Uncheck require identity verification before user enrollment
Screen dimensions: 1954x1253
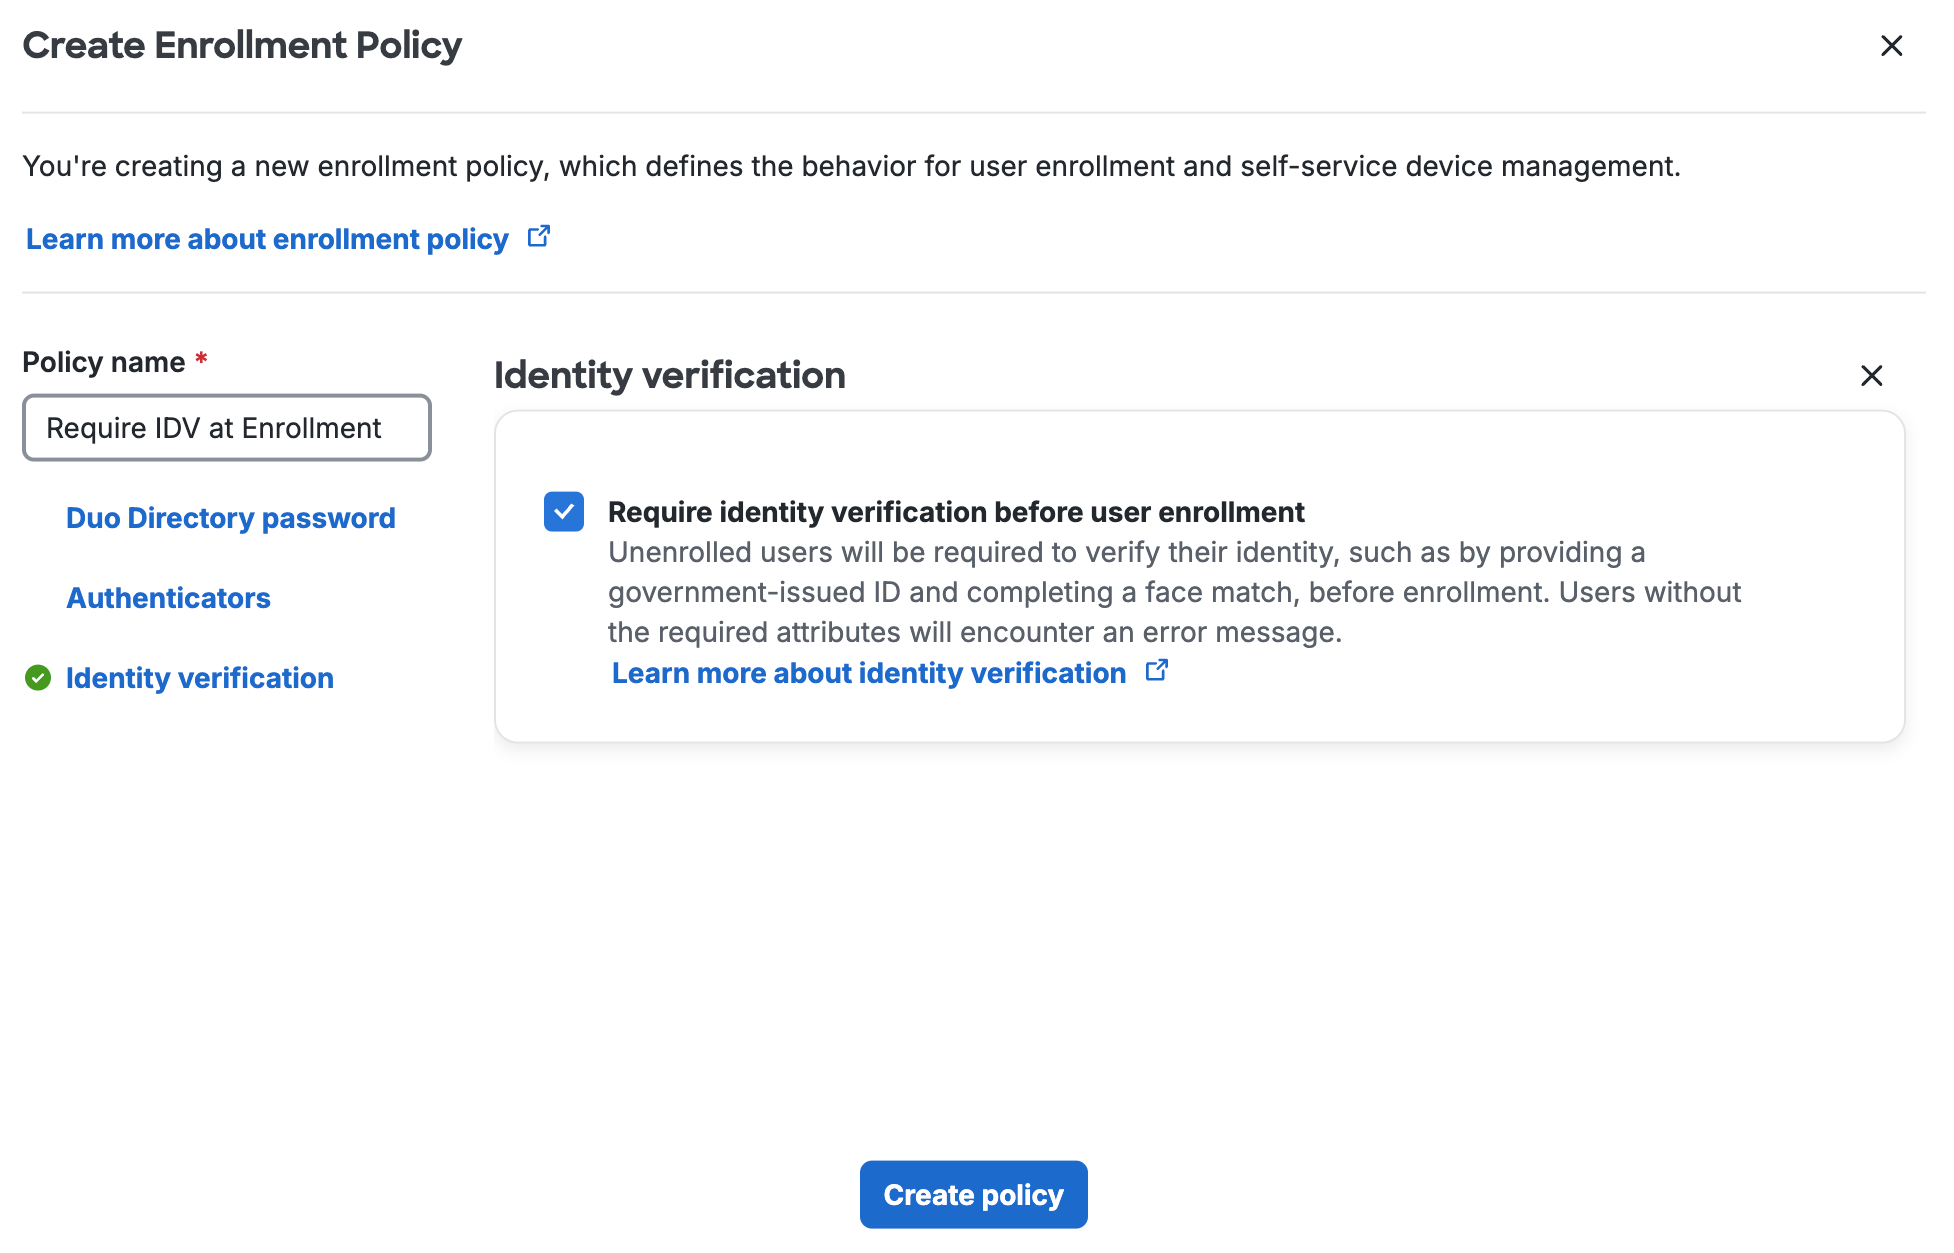click(564, 512)
